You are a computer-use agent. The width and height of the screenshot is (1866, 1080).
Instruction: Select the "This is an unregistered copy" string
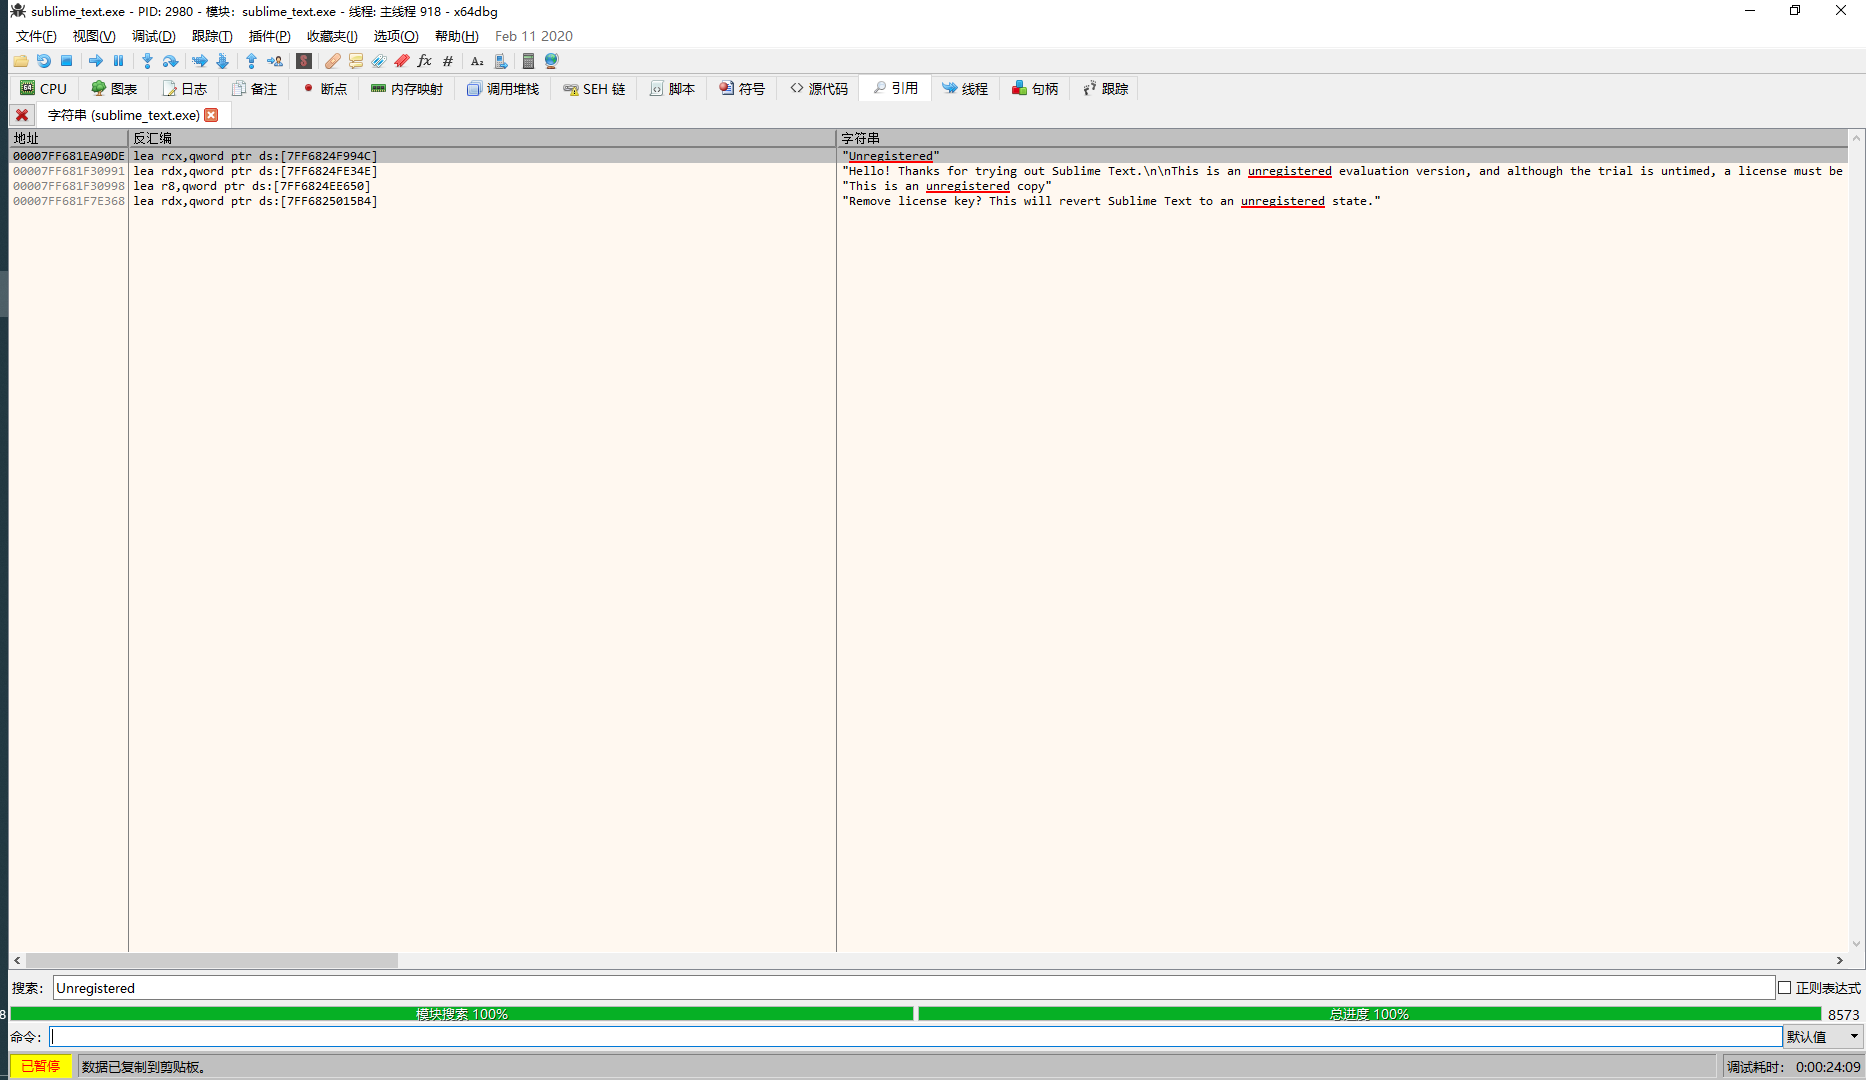[947, 186]
